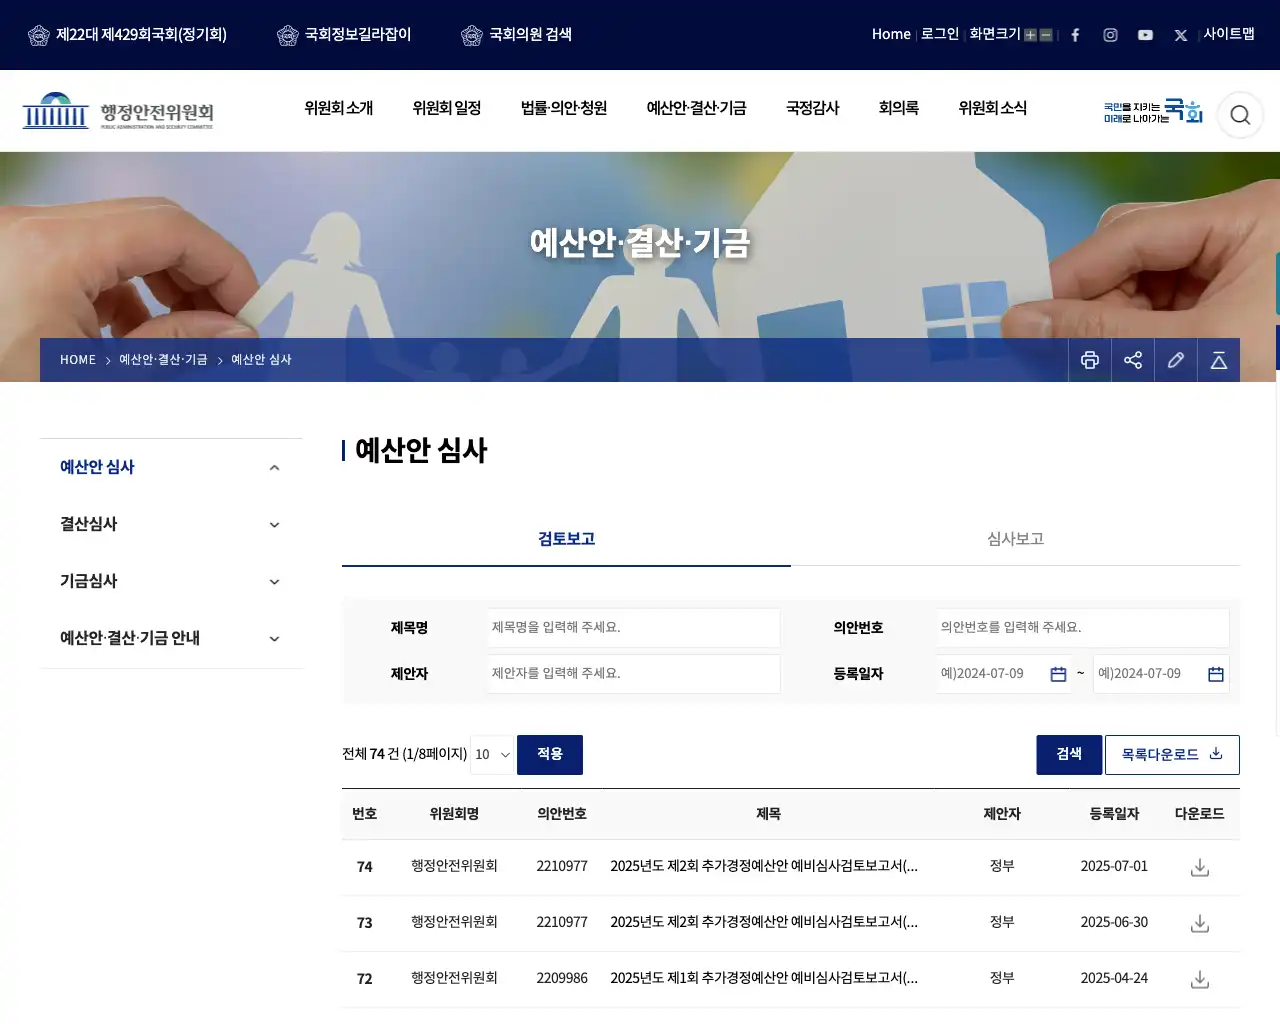
Task: Open calendar for start date field
Action: [x=1058, y=674]
